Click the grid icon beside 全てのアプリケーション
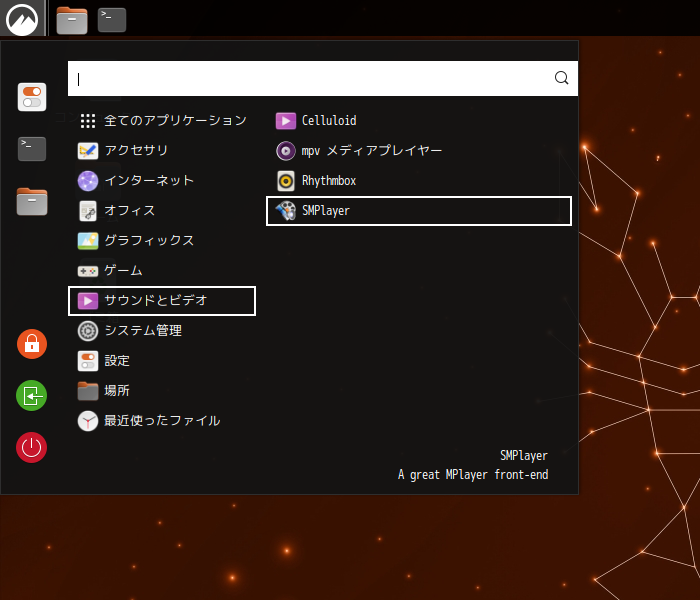The image size is (700, 600). pyautogui.click(x=88, y=121)
